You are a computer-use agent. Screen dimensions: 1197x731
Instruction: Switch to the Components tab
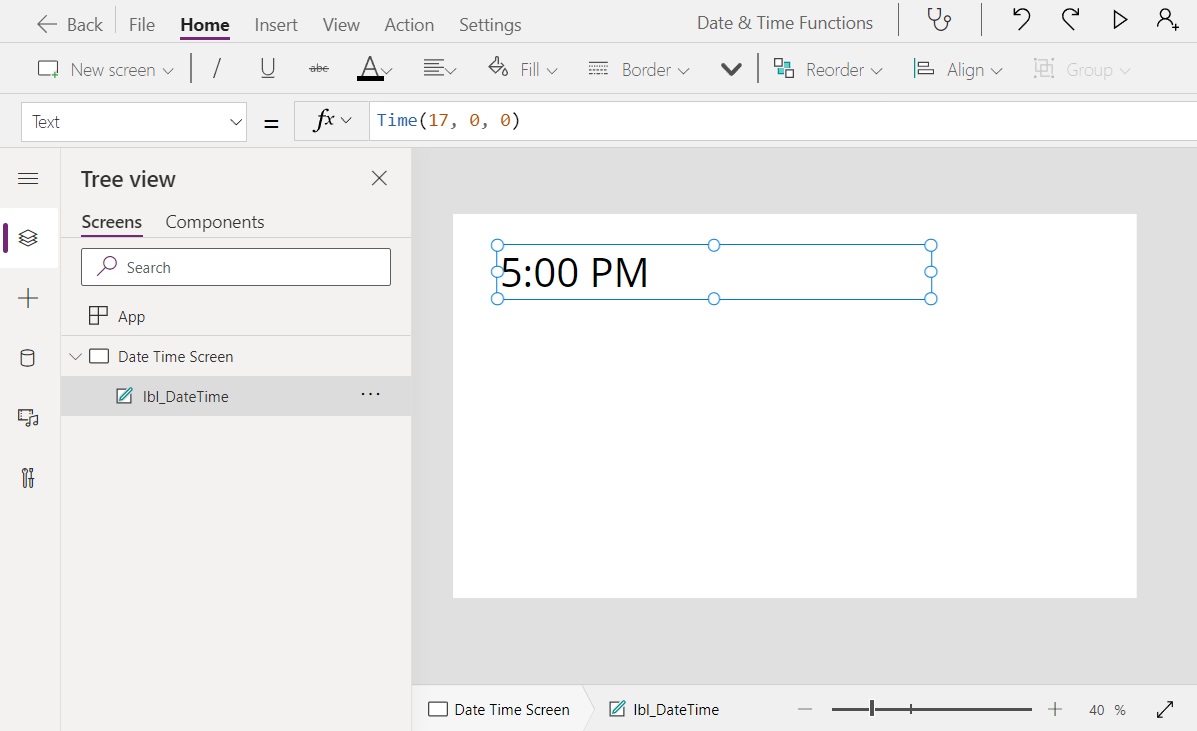click(x=214, y=222)
